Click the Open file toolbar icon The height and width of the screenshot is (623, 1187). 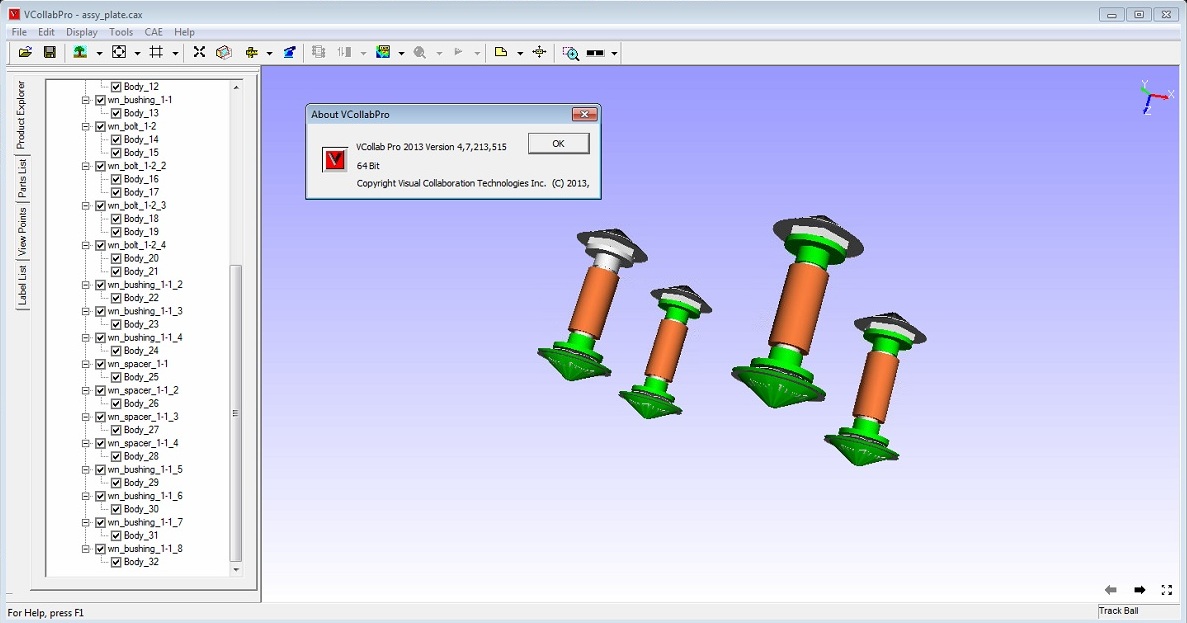coord(25,52)
